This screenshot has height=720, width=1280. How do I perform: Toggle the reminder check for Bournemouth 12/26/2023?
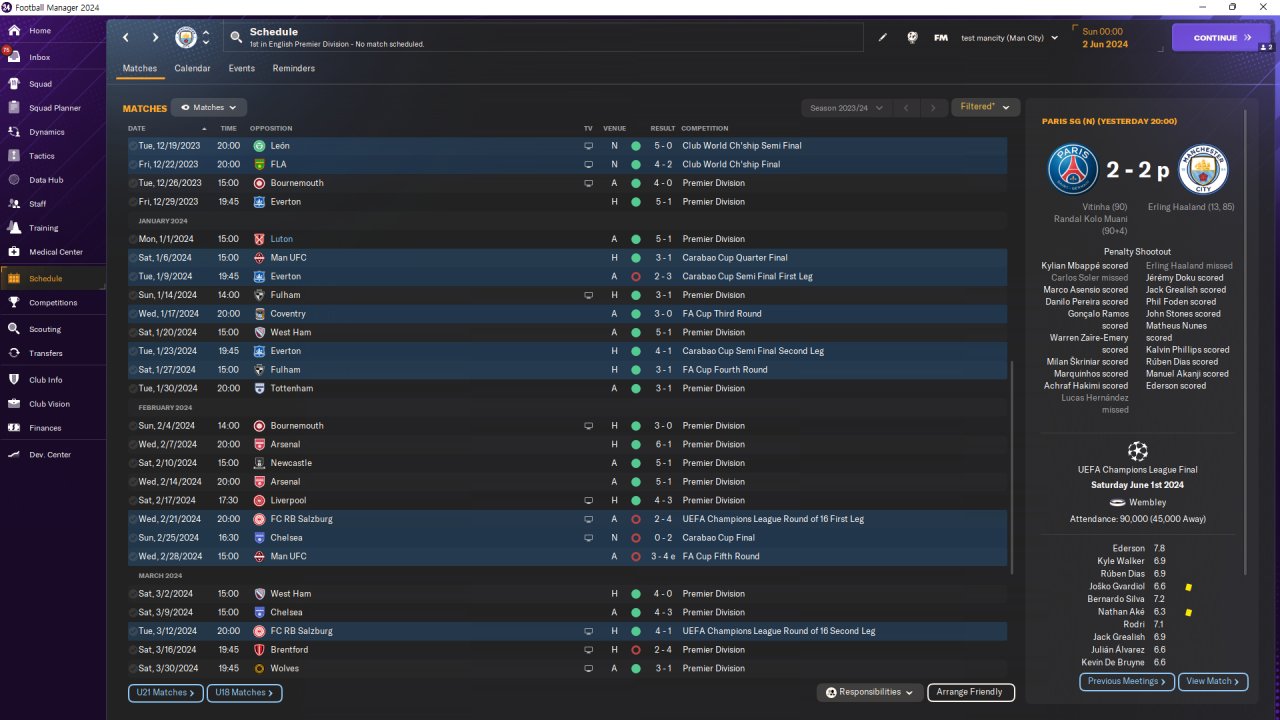[133, 183]
